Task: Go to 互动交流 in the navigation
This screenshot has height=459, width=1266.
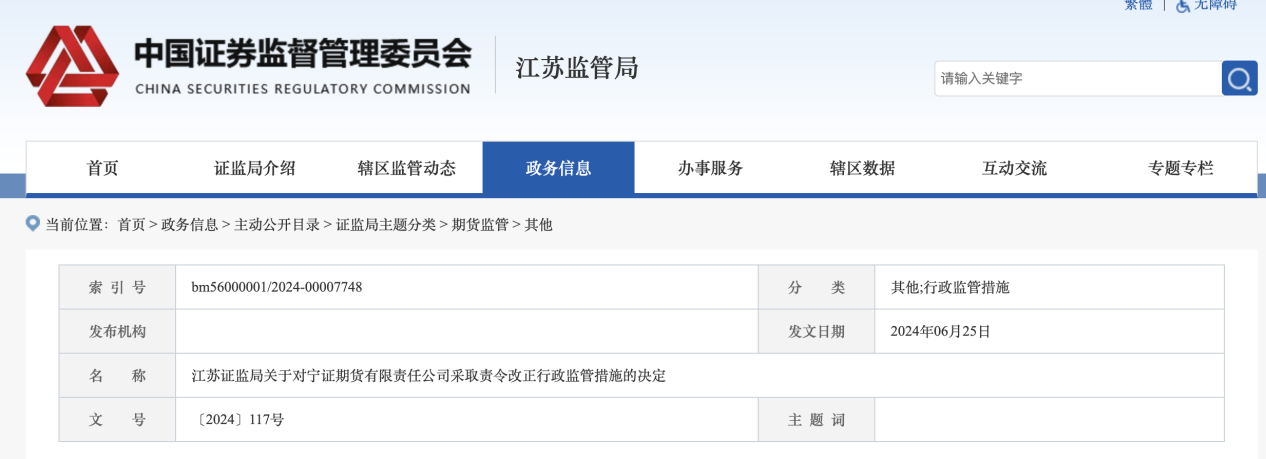Action: [x=1014, y=168]
